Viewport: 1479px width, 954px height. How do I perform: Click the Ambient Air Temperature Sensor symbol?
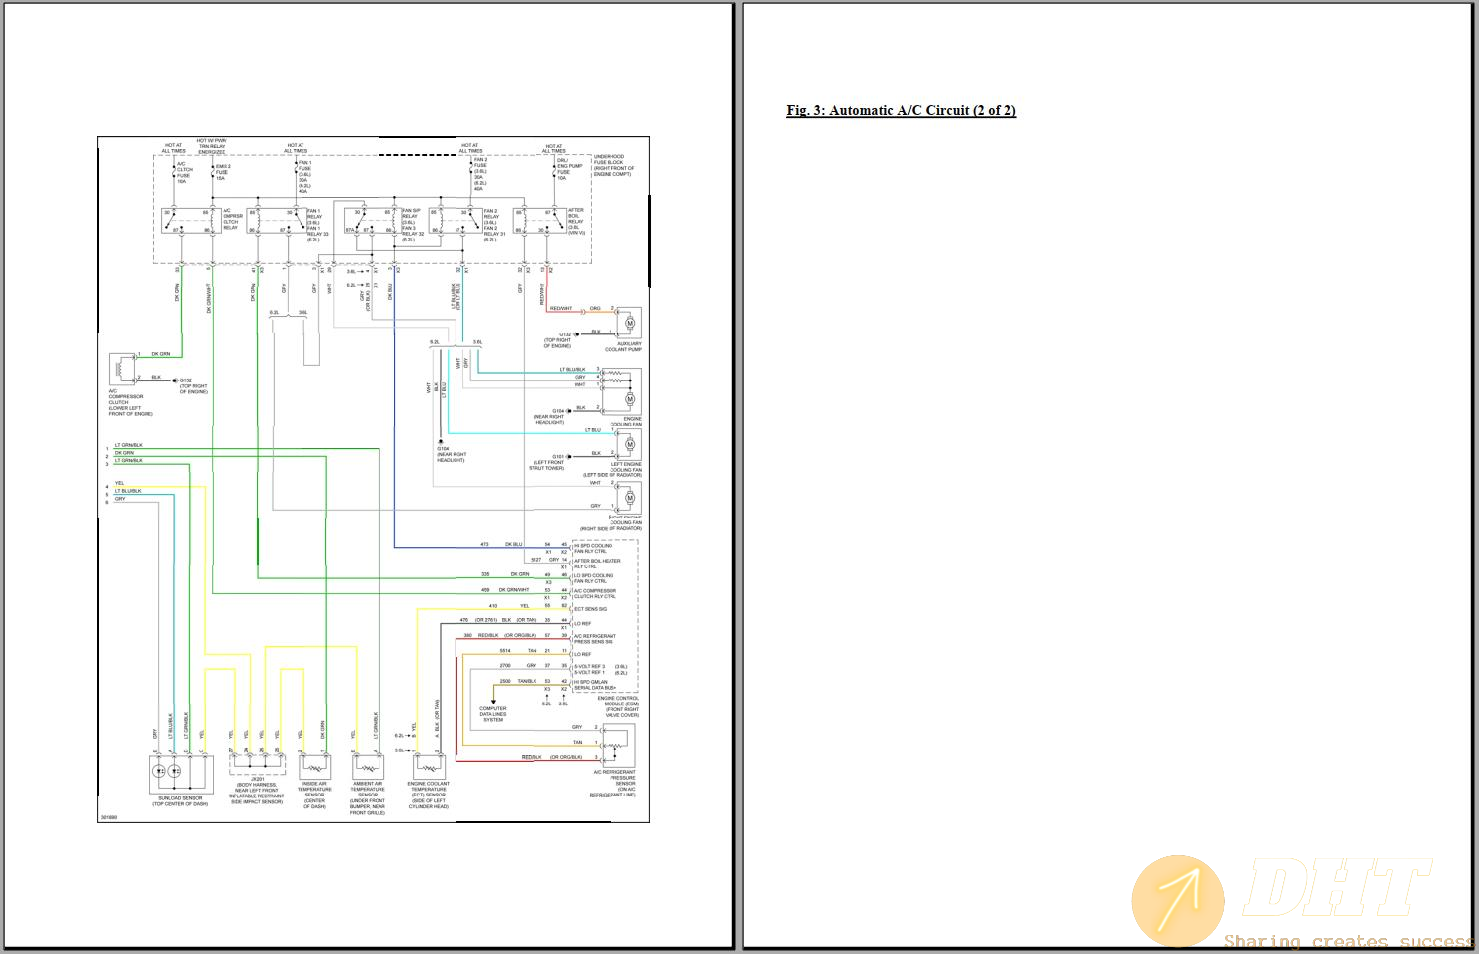367,768
